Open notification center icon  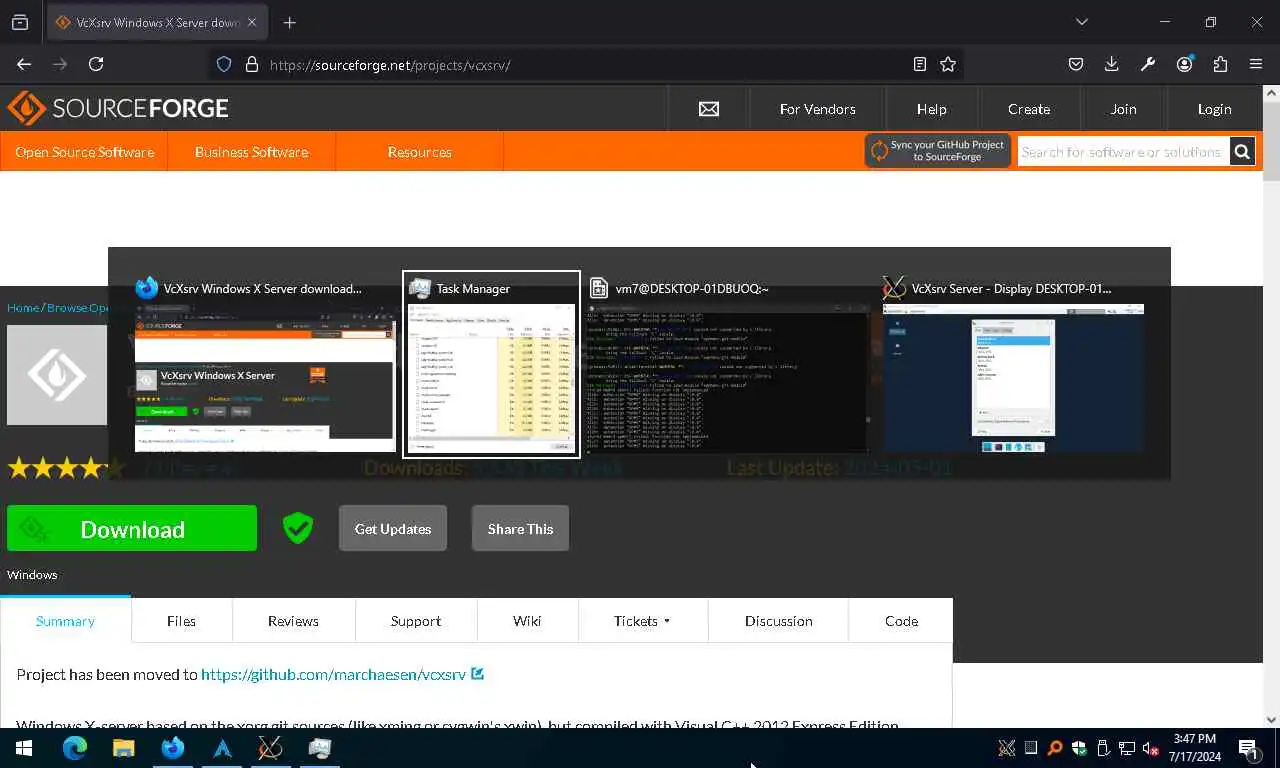[x=1248, y=748]
